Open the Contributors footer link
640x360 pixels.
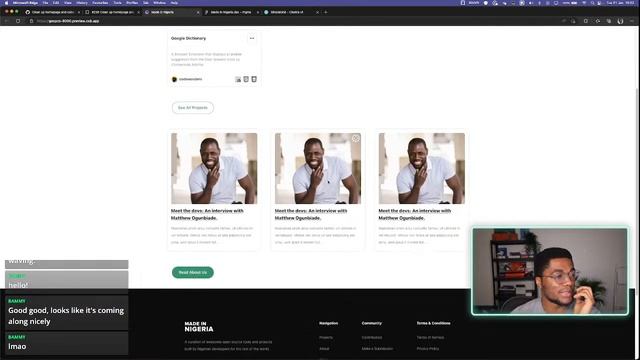(x=372, y=338)
